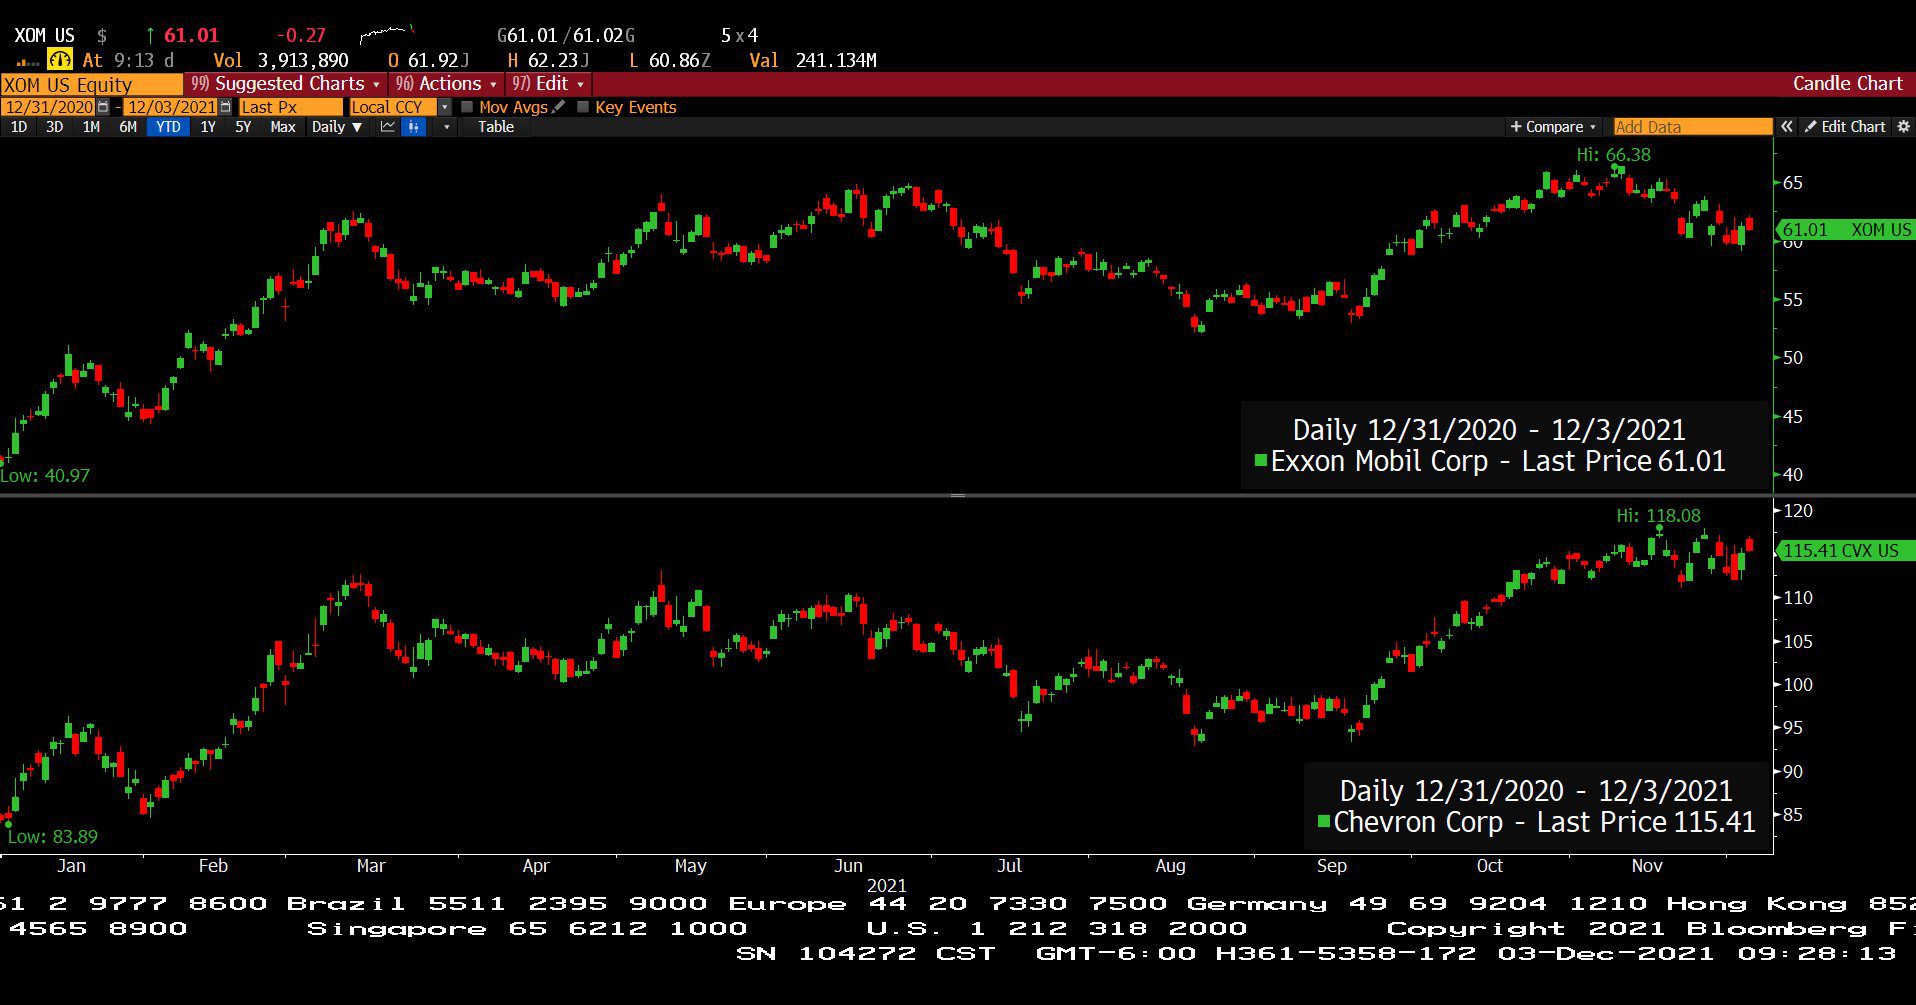This screenshot has width=1916, height=1005.
Task: Switch to Table view
Action: [x=495, y=127]
